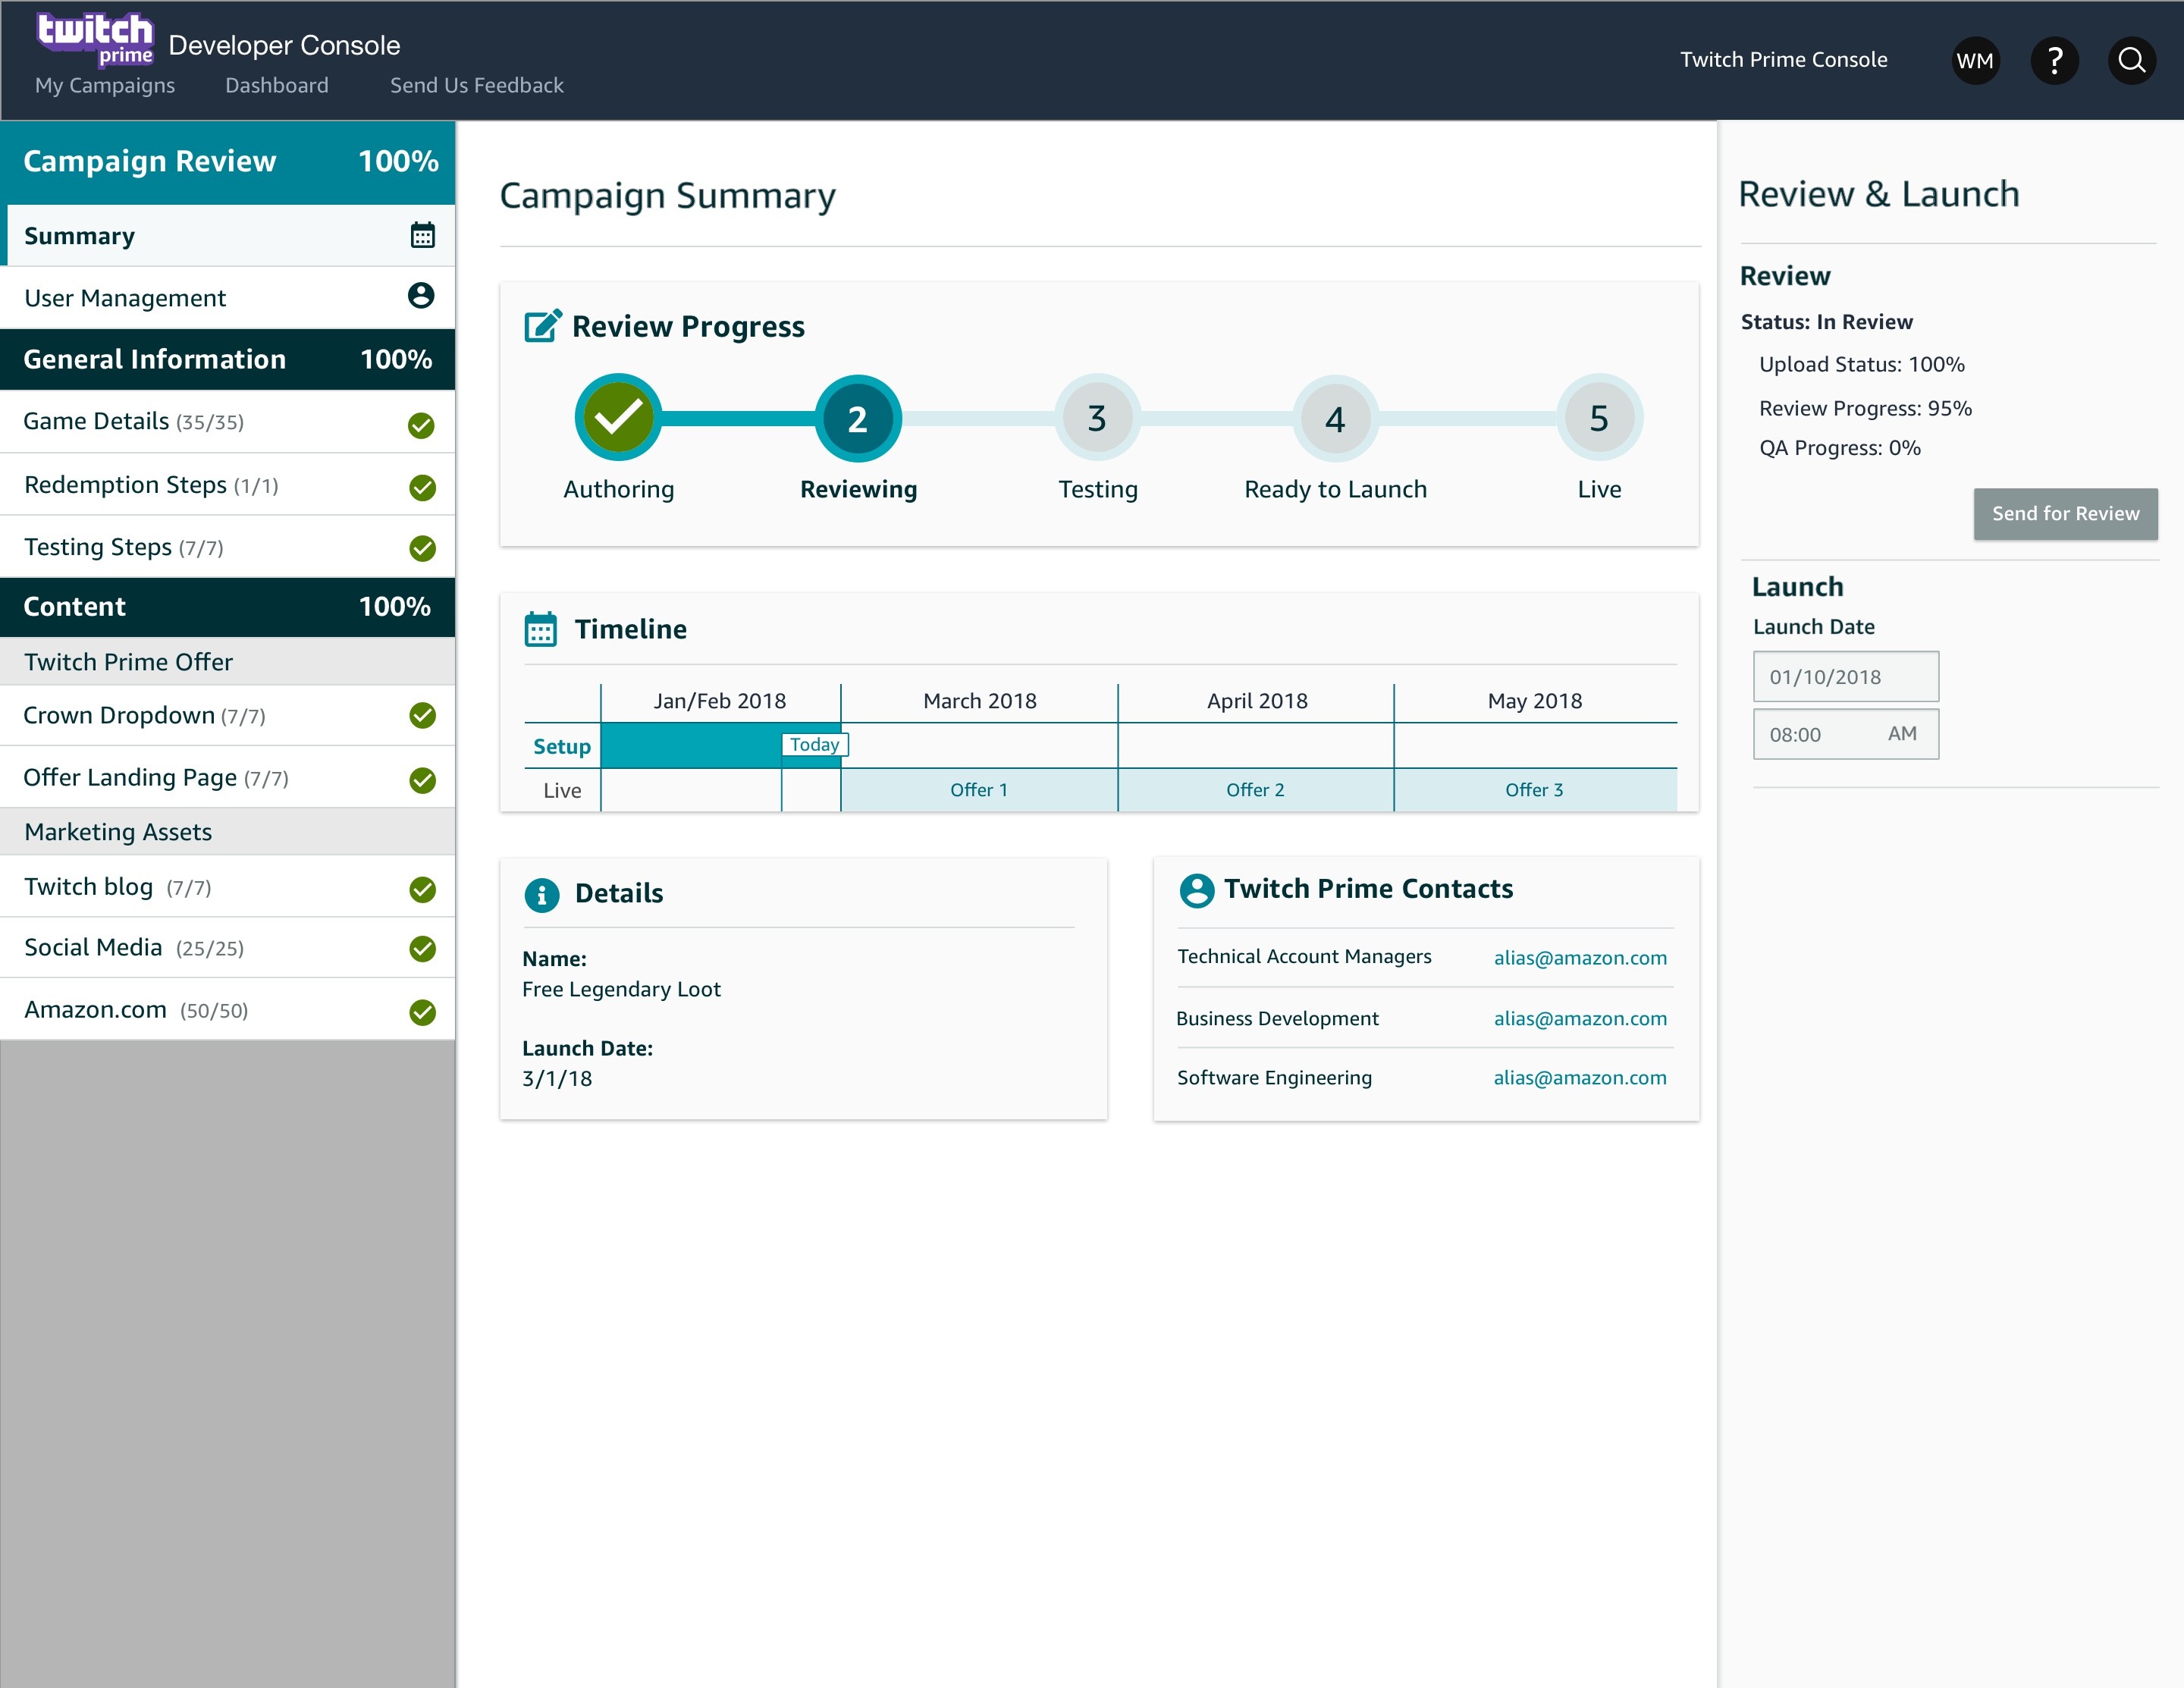Select Offer 2 on the timeline

pos(1256,790)
